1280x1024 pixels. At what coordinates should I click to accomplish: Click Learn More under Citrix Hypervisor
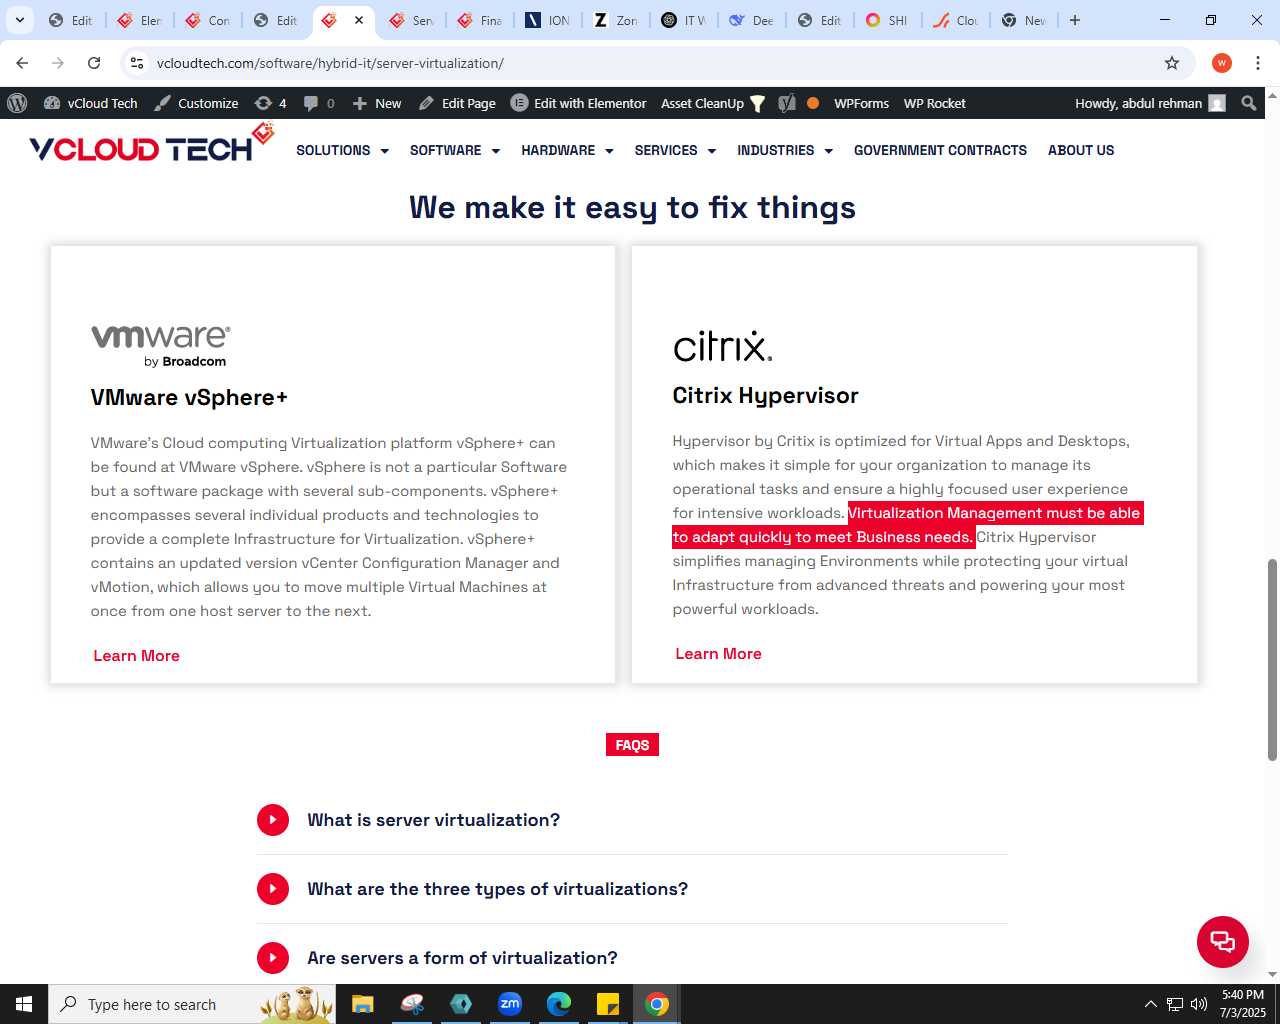718,654
